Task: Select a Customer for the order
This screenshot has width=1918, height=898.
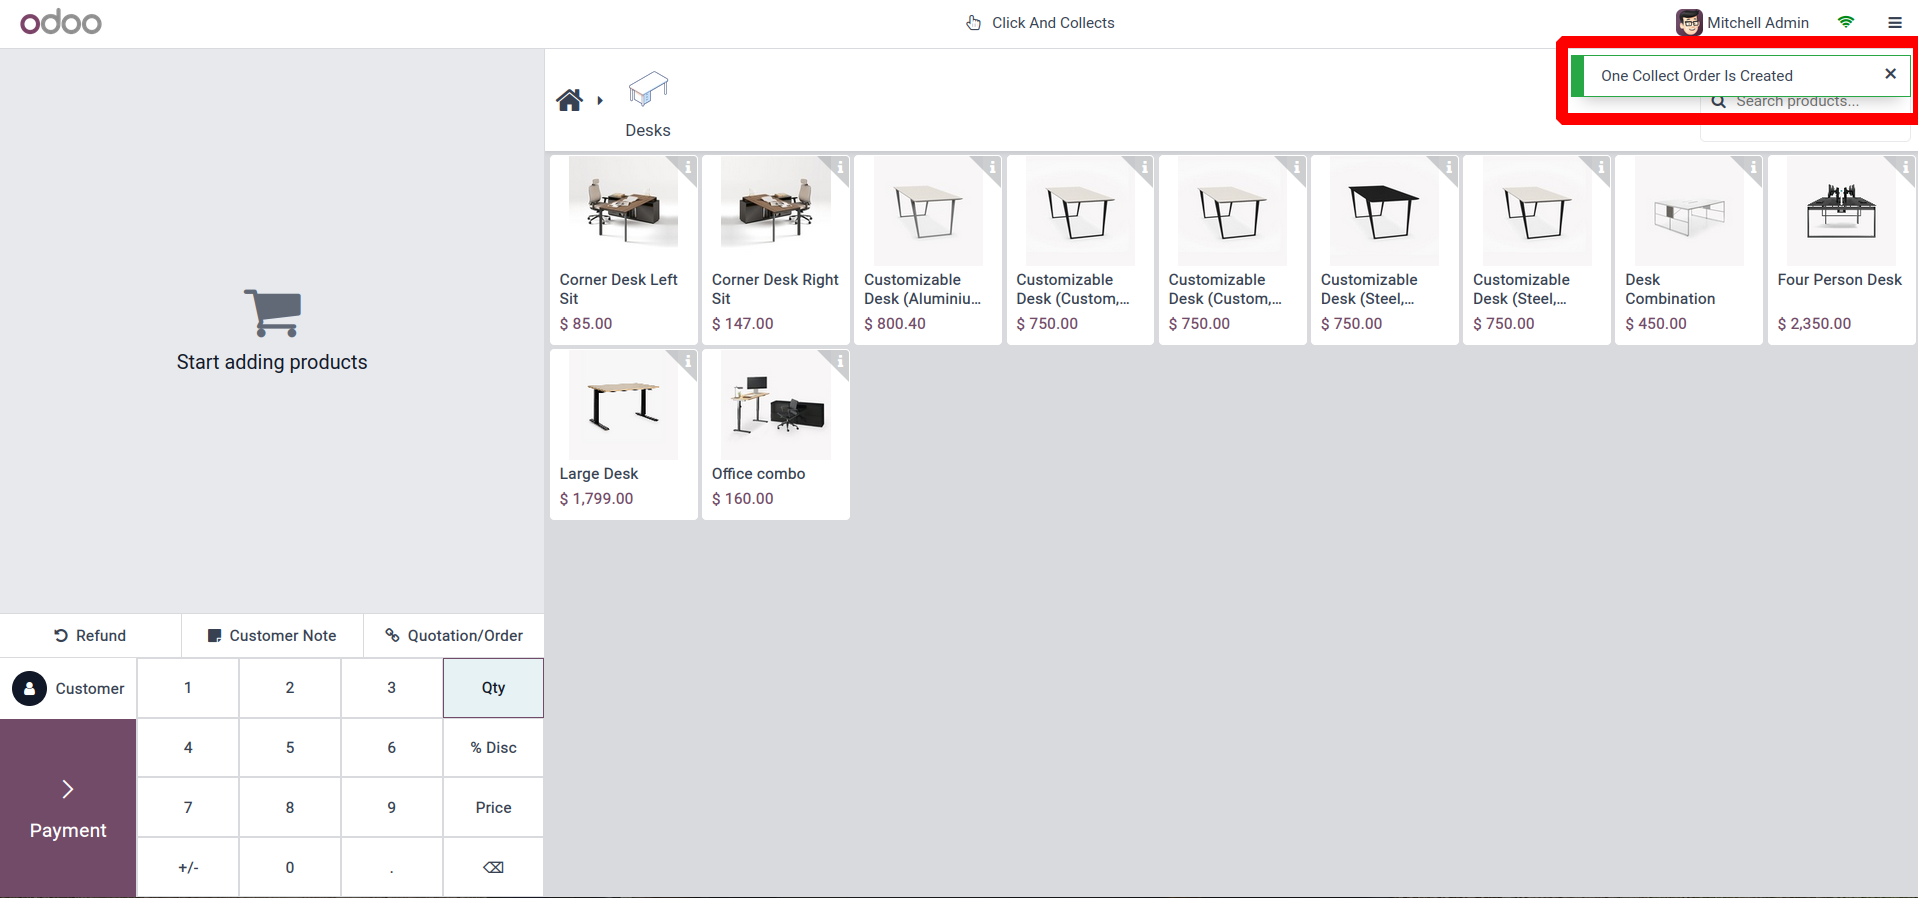Action: pos(68,688)
